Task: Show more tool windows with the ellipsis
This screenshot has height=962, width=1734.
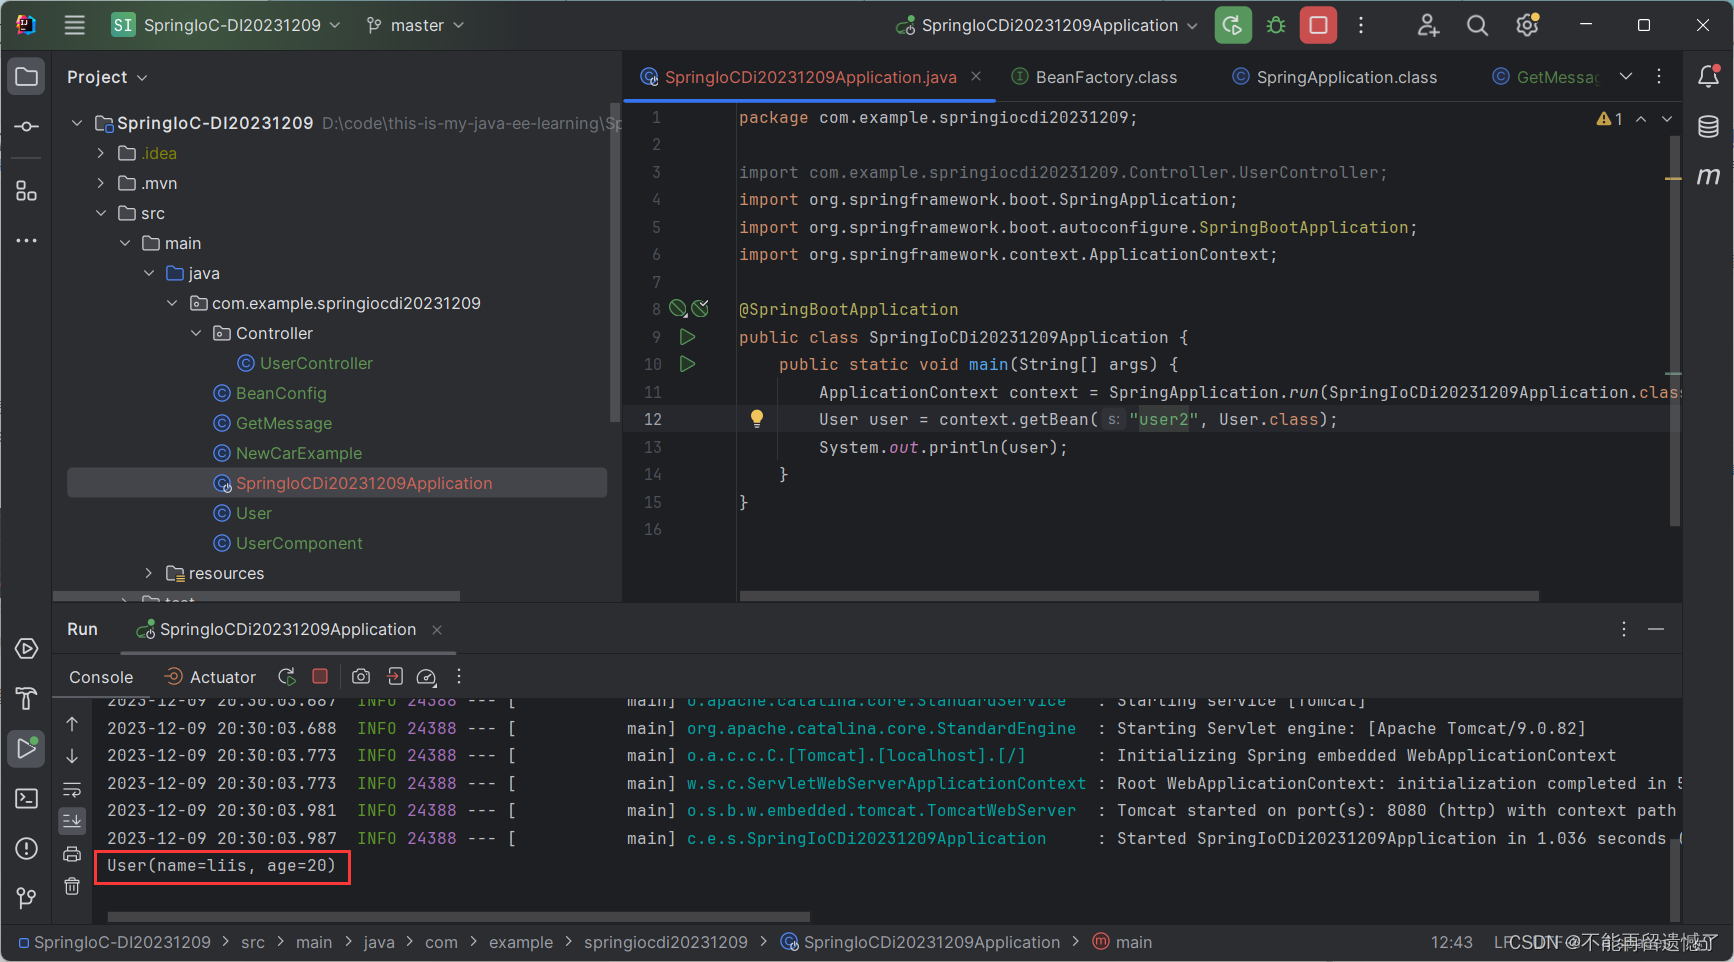Action: [26, 240]
